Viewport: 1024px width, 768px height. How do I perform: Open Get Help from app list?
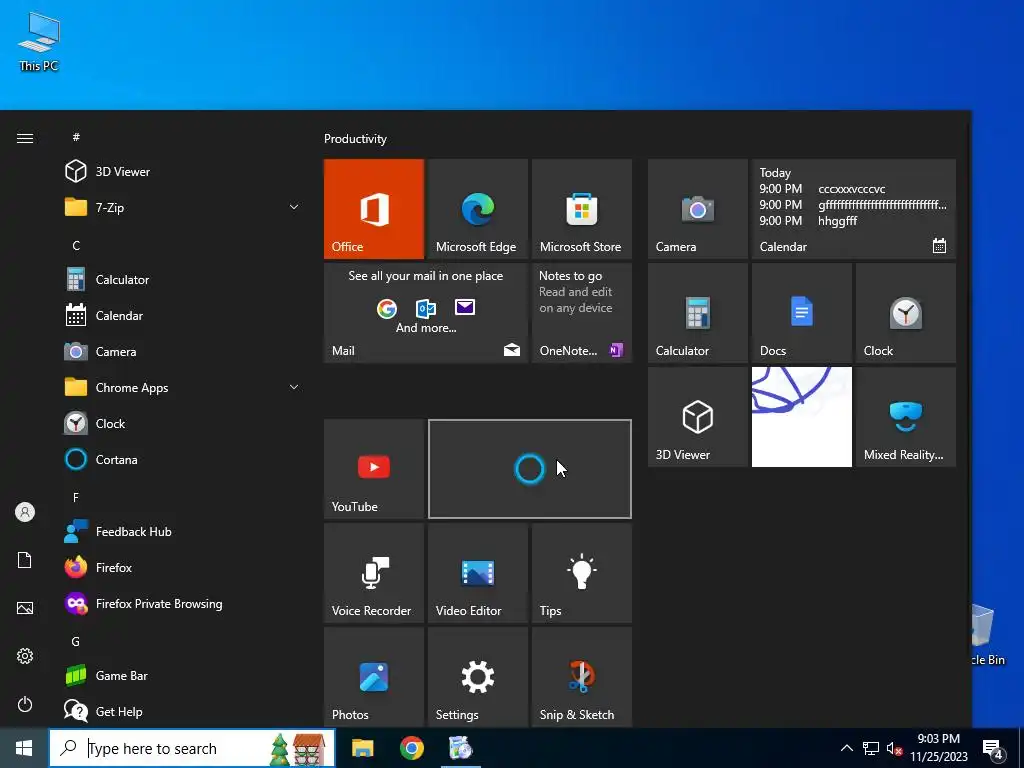tap(183, 712)
